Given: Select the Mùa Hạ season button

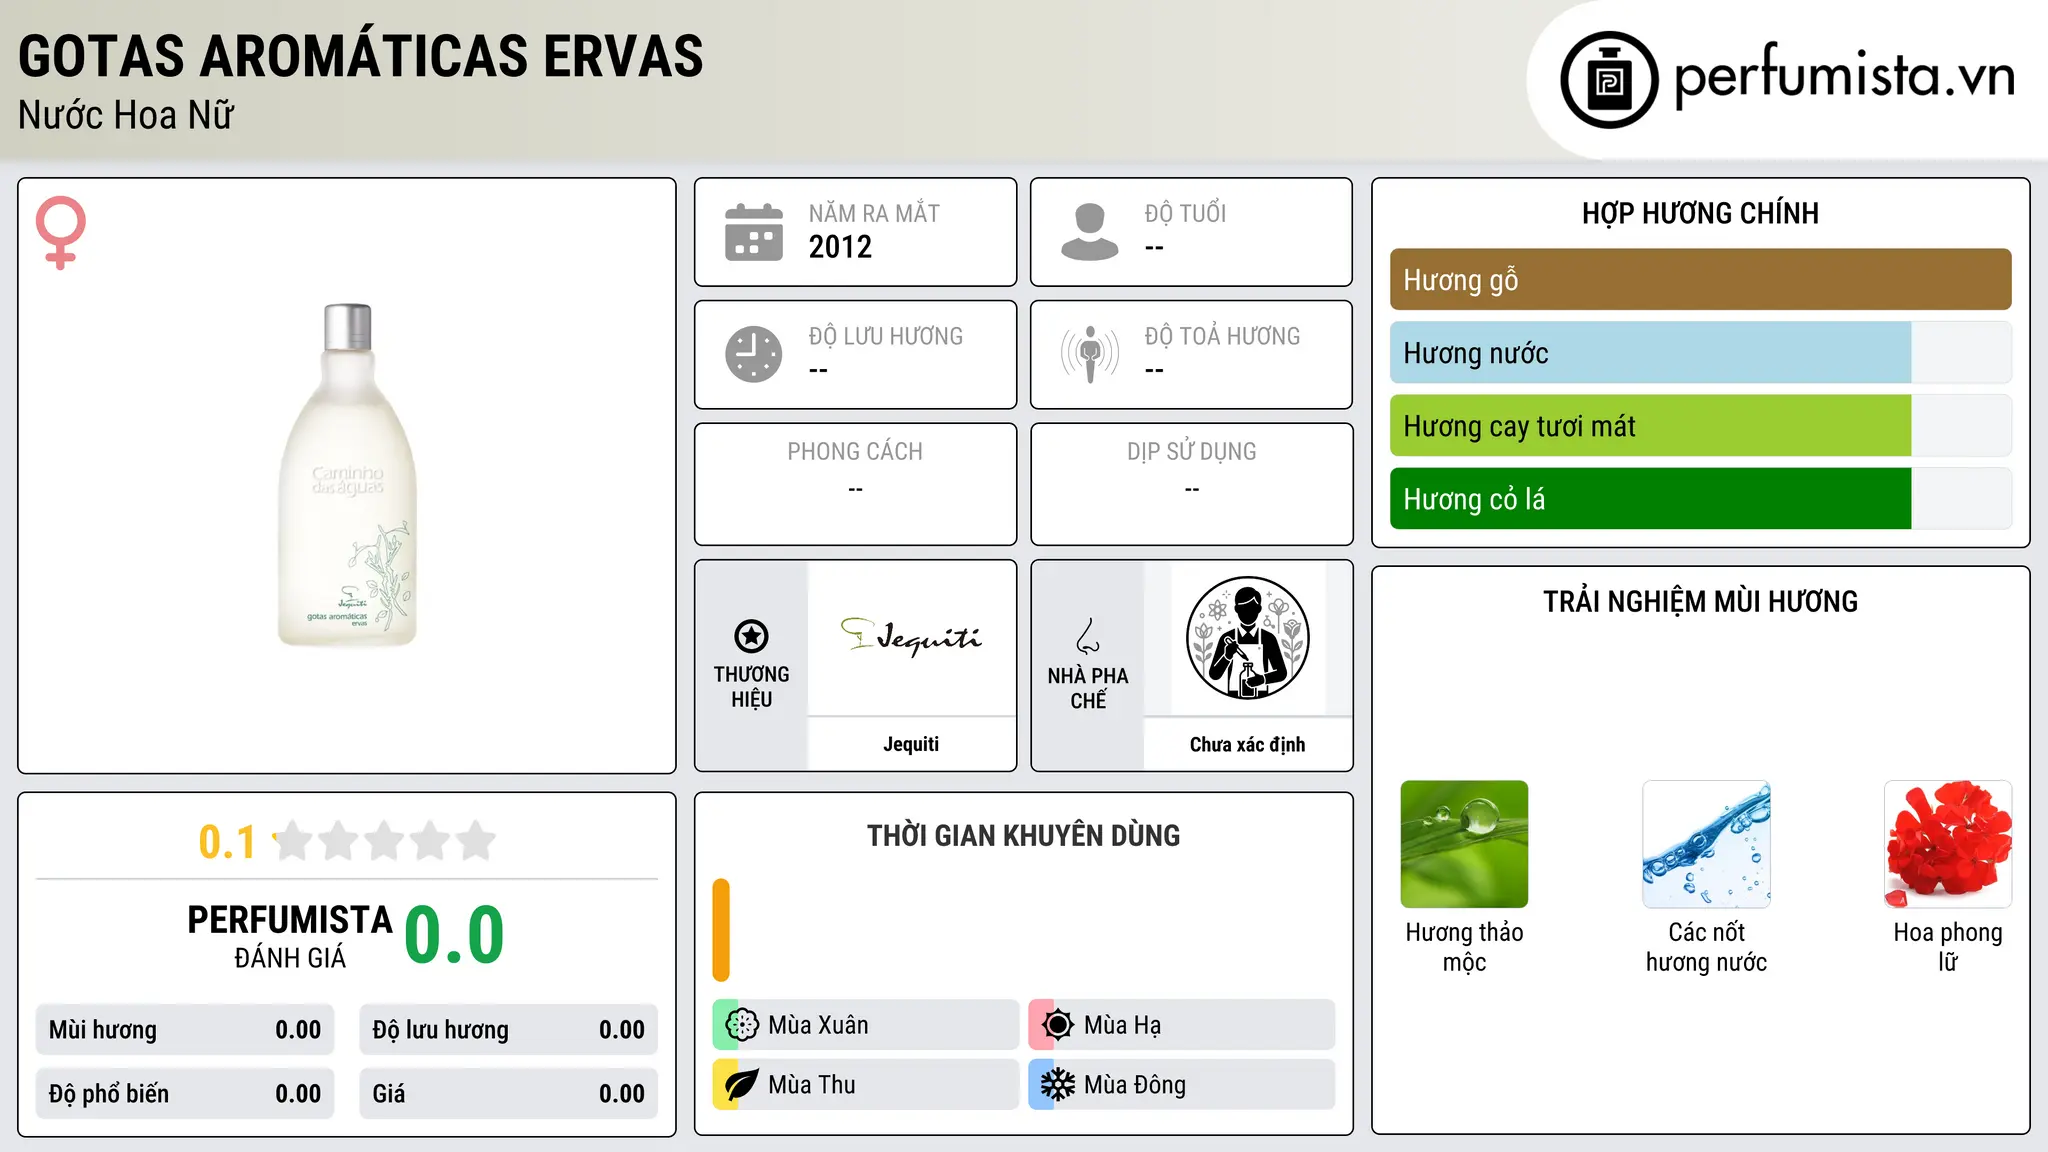Looking at the screenshot, I should click(x=1181, y=1025).
